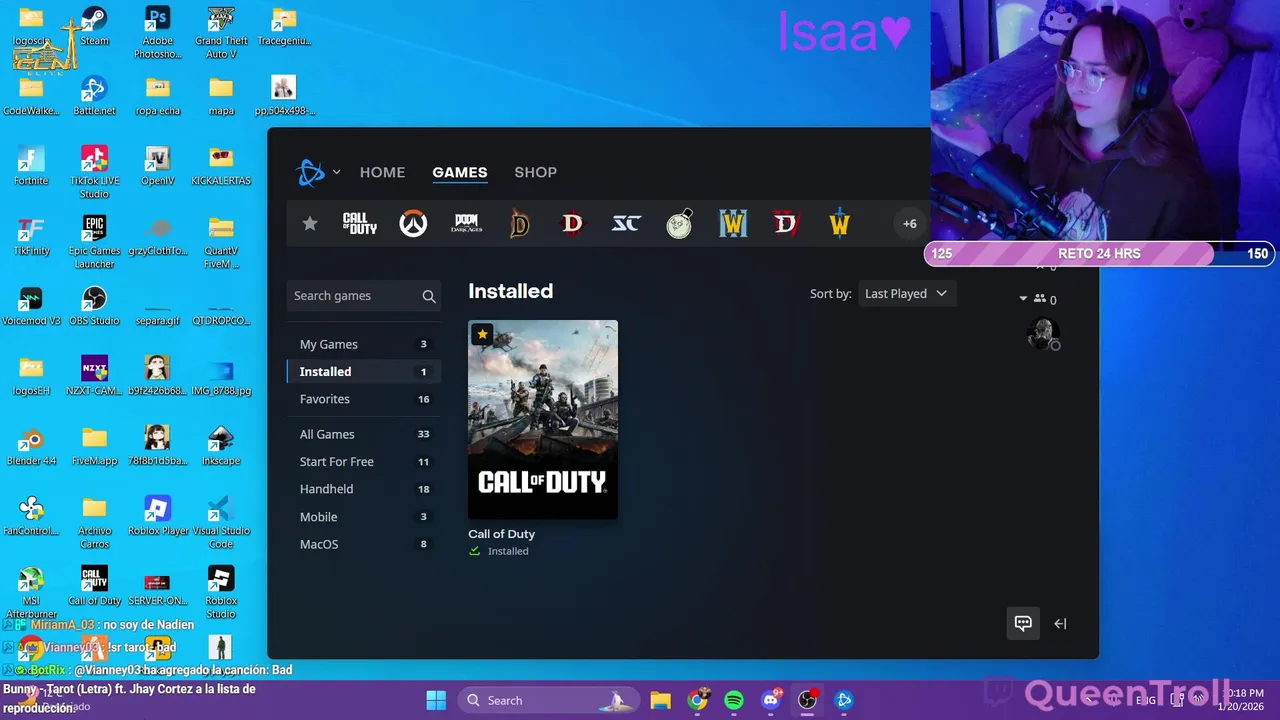Screen dimensions: 1280x720
Task: Click the Search games field
Action: tap(363, 296)
